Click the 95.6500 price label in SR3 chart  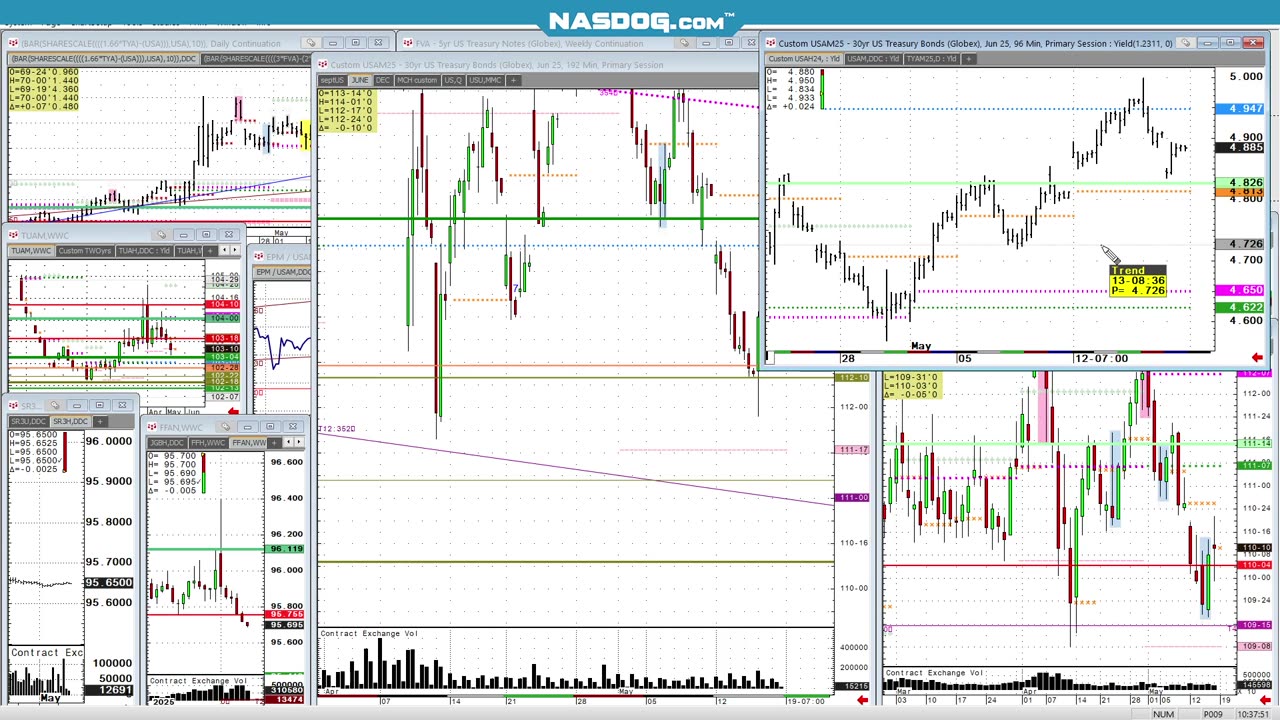coord(108,582)
